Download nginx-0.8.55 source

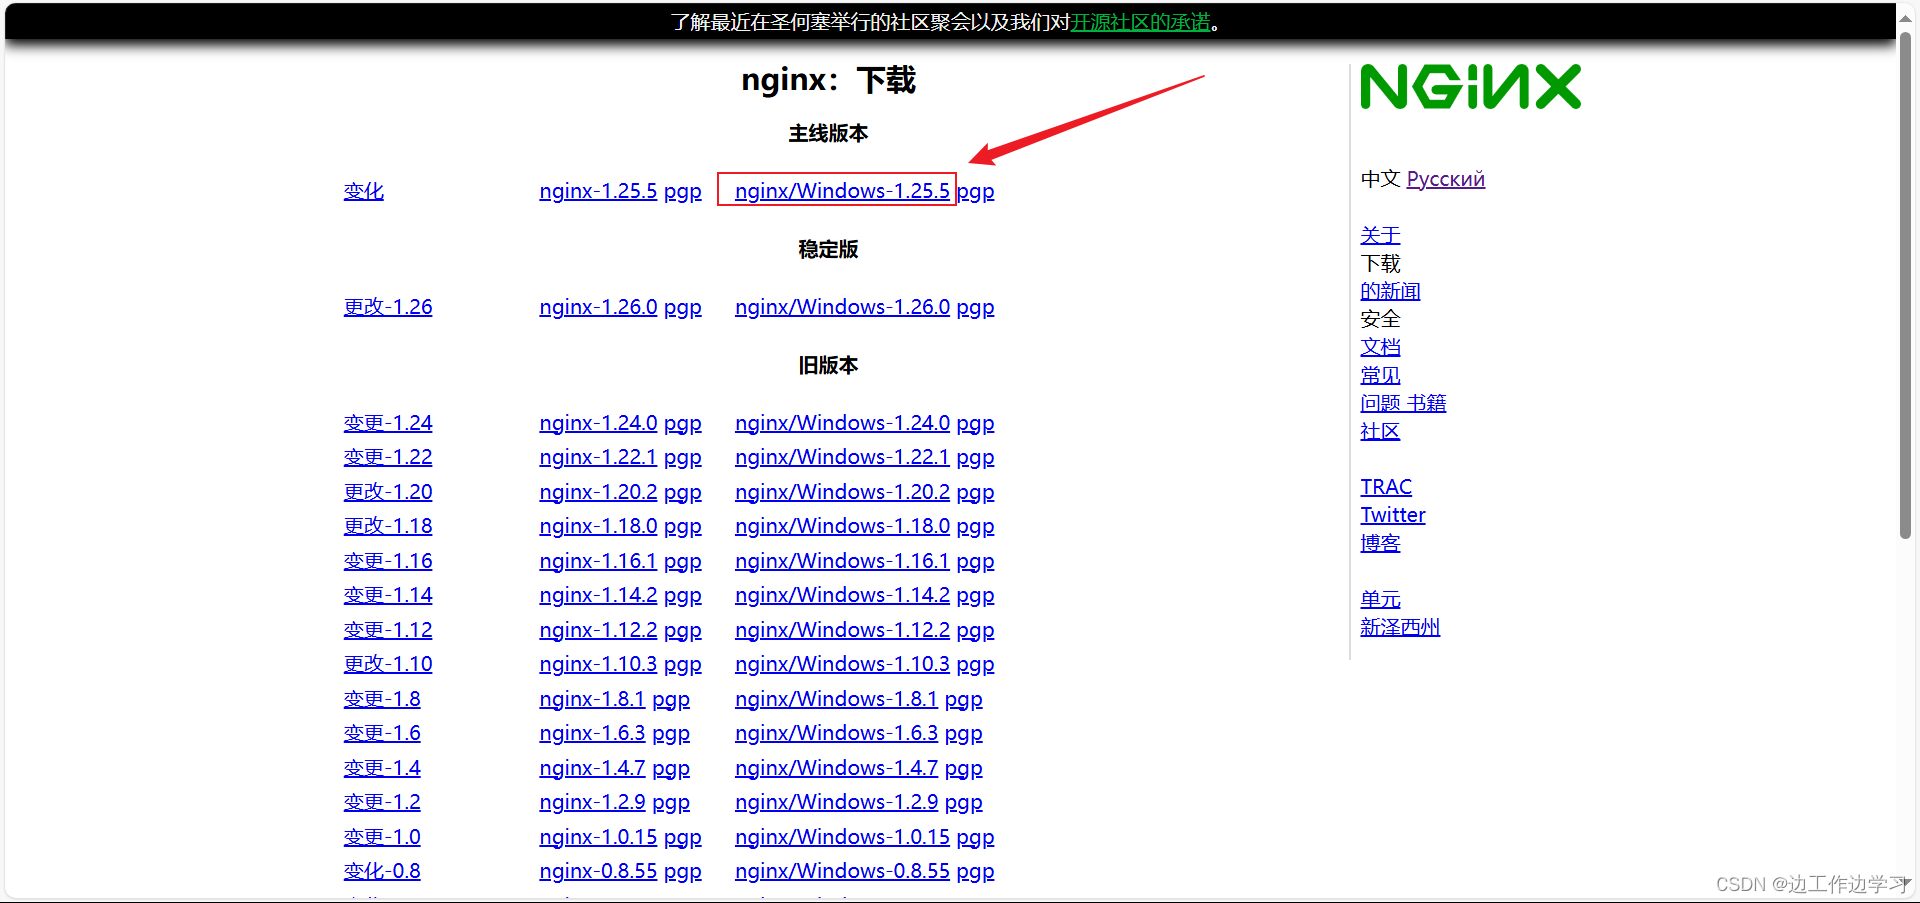[598, 871]
